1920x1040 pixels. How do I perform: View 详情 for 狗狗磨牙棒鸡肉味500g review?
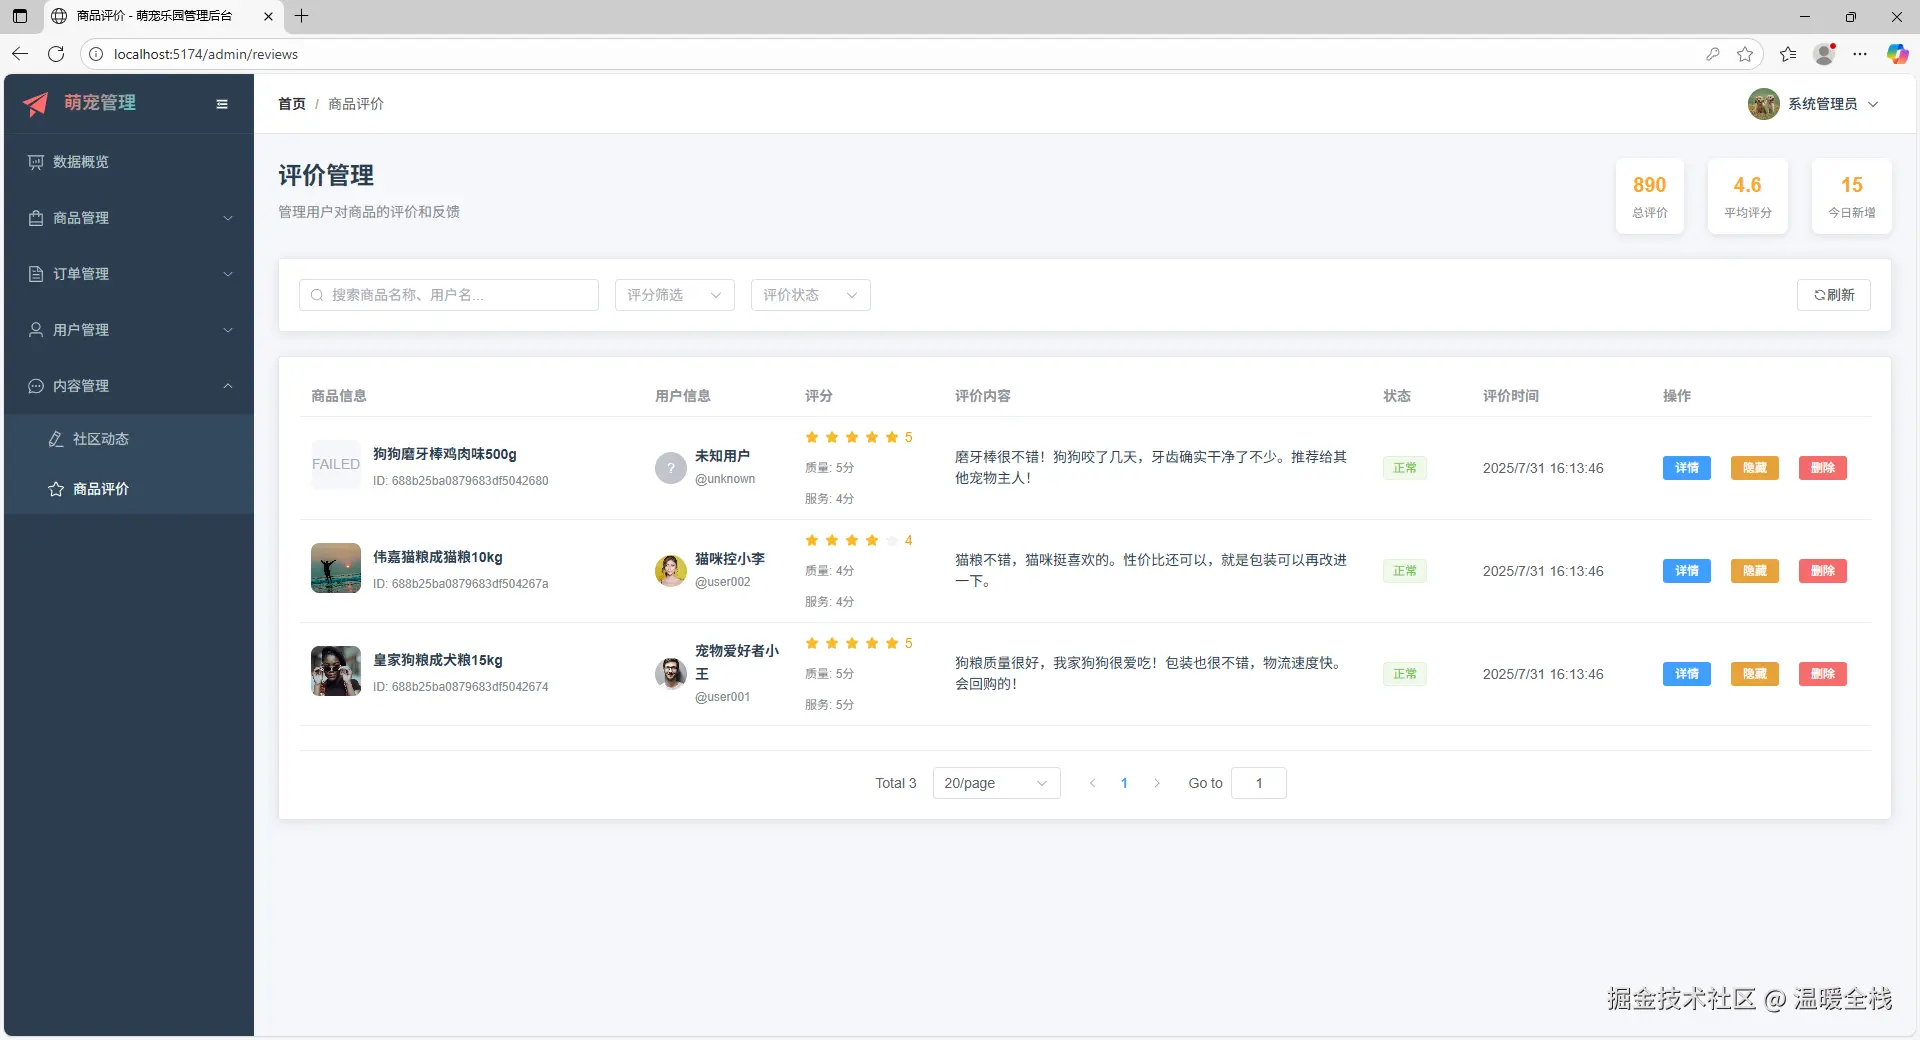[1687, 468]
